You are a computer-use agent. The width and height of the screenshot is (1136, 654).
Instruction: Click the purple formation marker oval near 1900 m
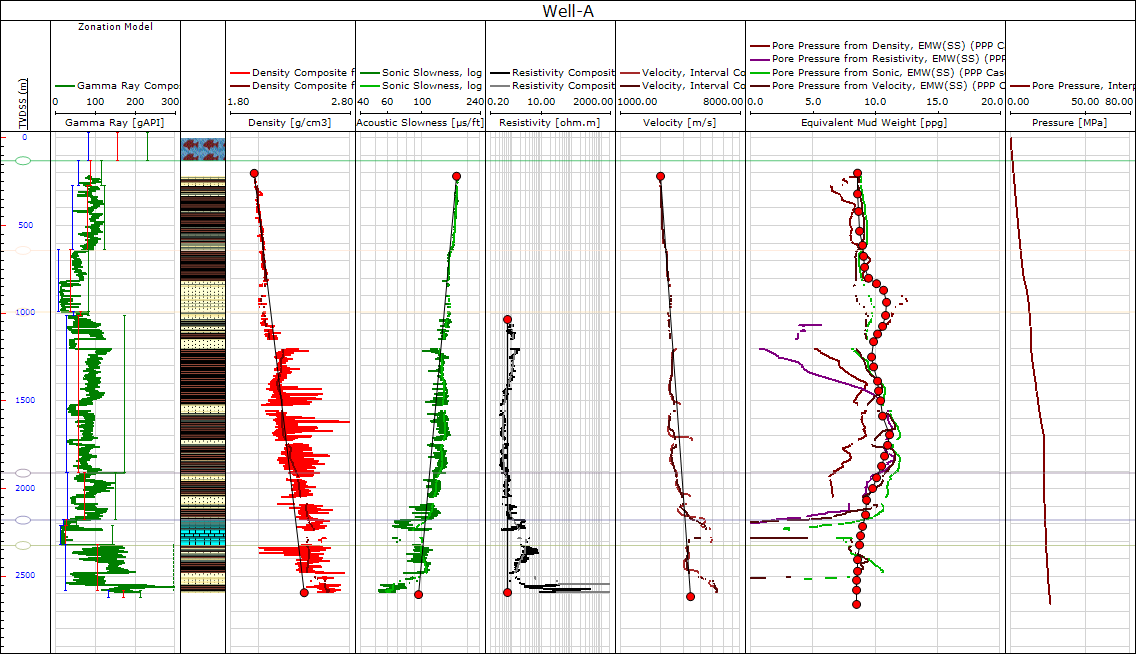point(24,473)
